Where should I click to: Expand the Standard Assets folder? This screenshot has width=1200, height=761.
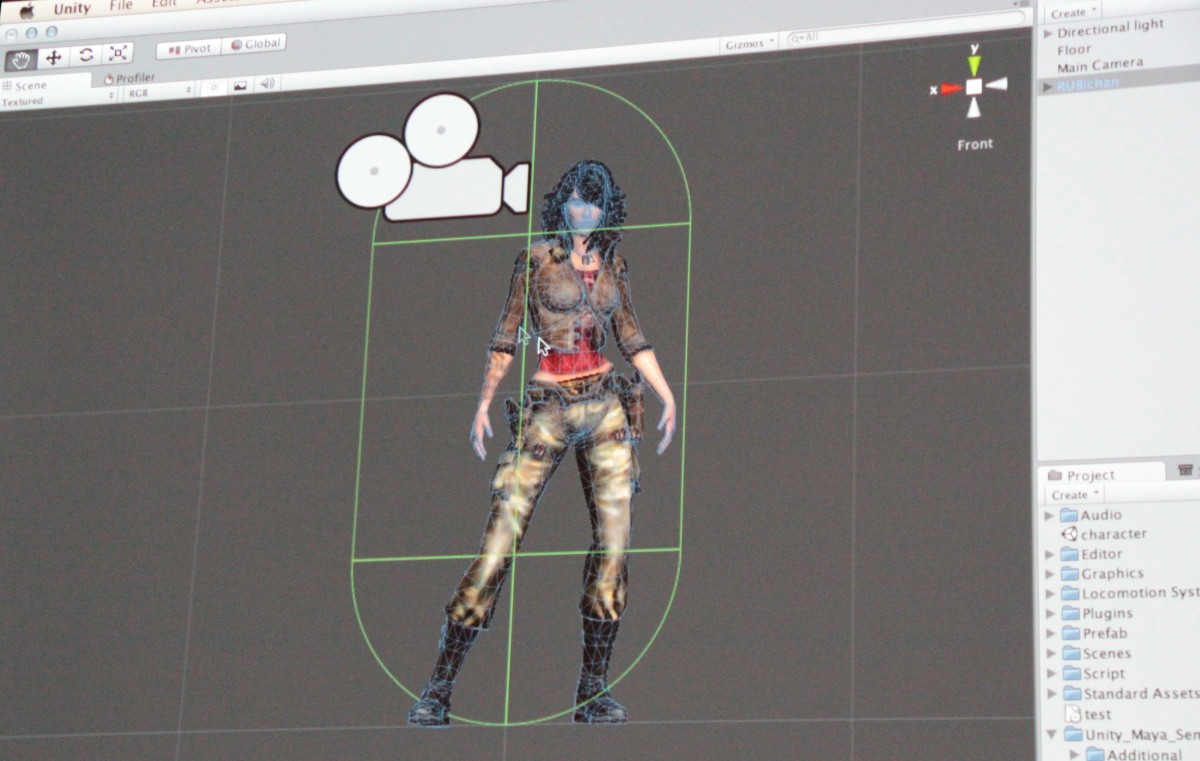pyautogui.click(x=1051, y=694)
